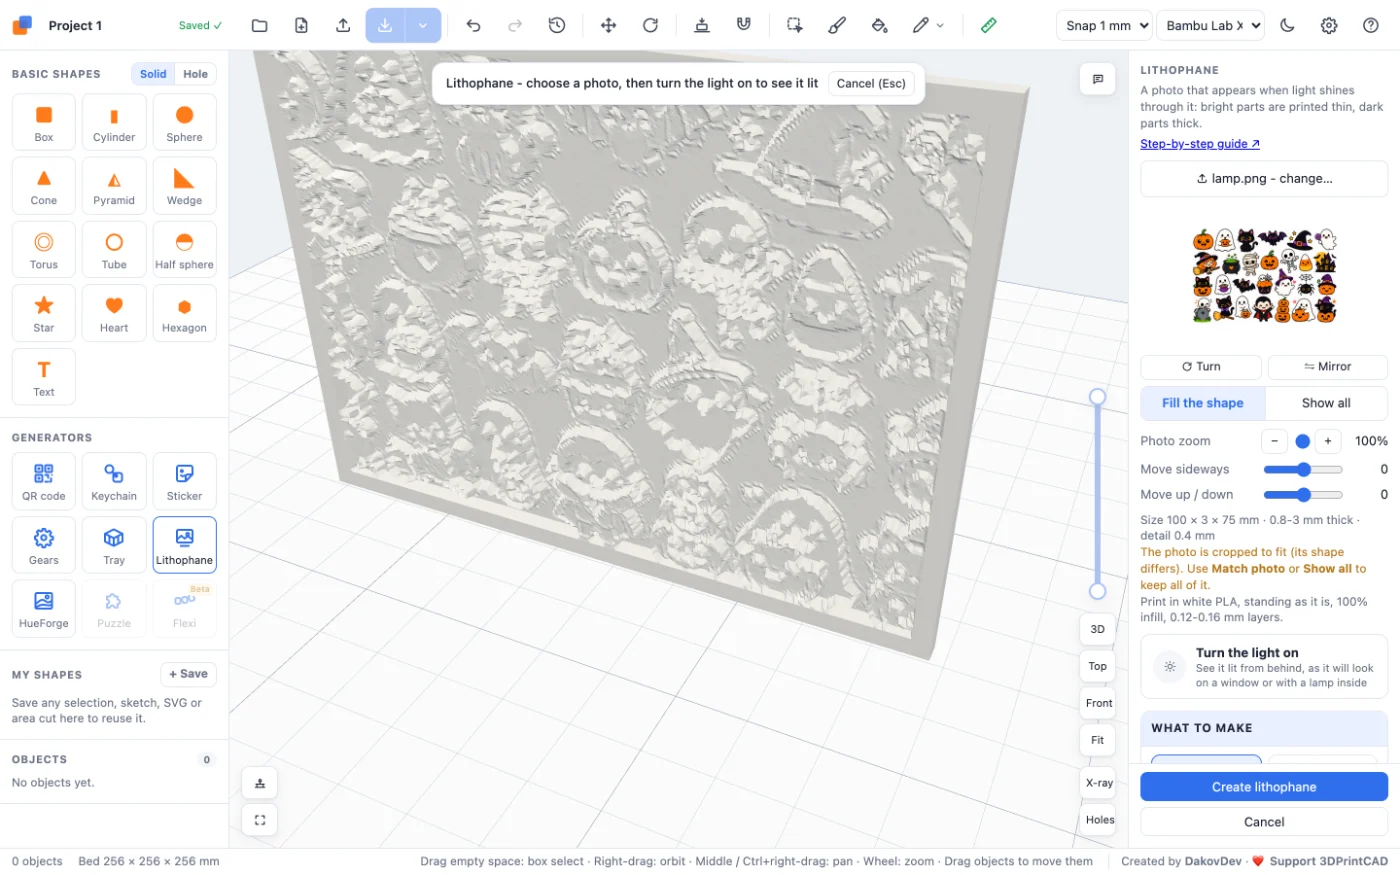Click the green ruler measure icon
Viewport: 1400px width, 875px height.
coord(988,25)
